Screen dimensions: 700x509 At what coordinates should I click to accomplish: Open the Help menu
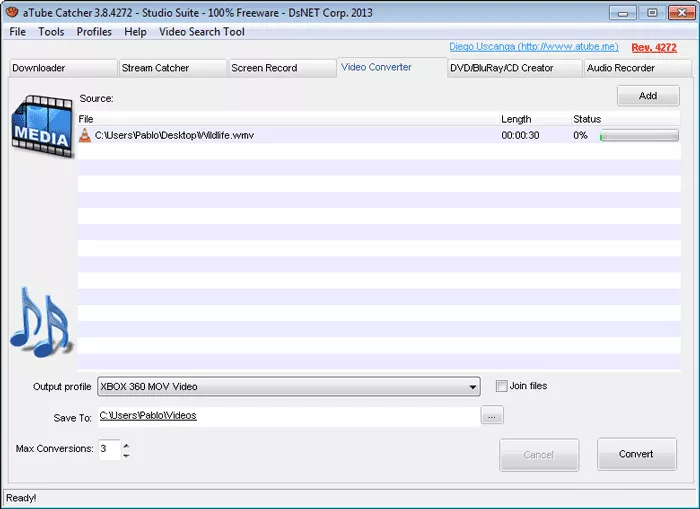(x=135, y=32)
